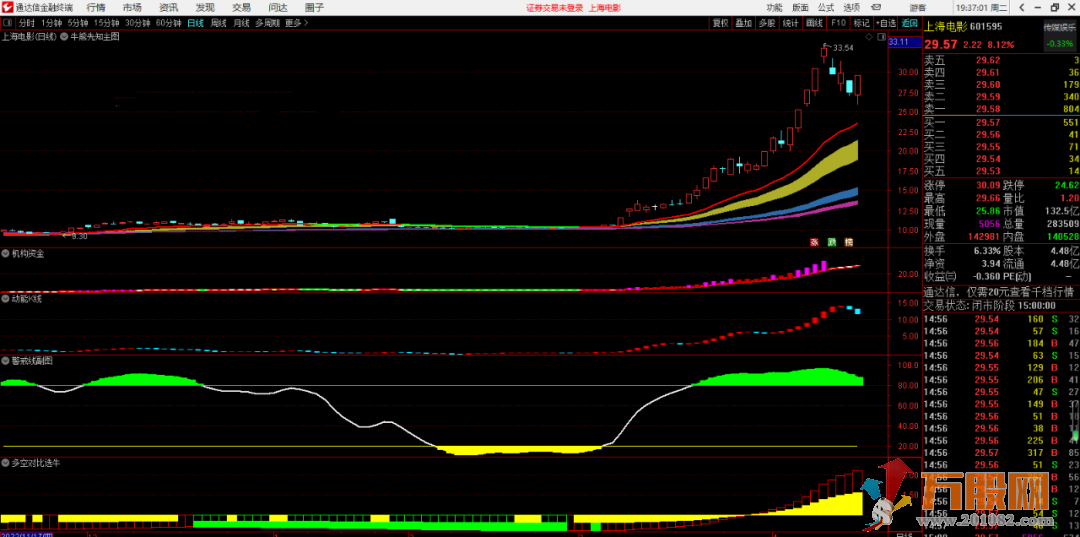The image size is (1080, 537).
Task: Select the 日线 daily period
Action: (x=196, y=23)
